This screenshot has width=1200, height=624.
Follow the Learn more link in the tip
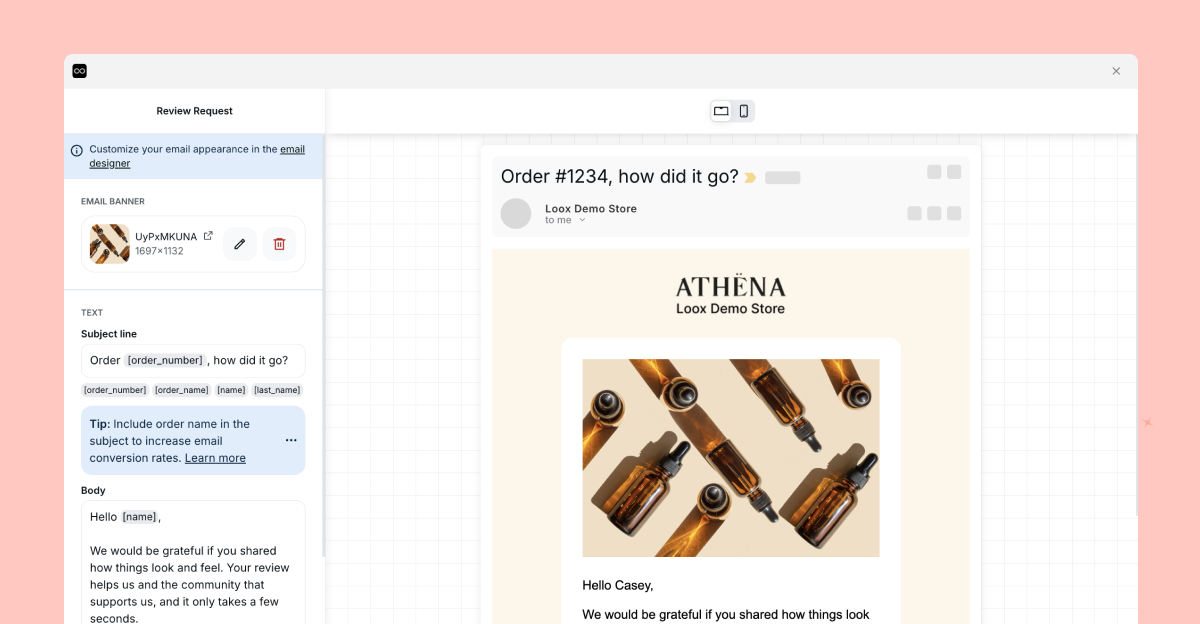[x=215, y=458]
